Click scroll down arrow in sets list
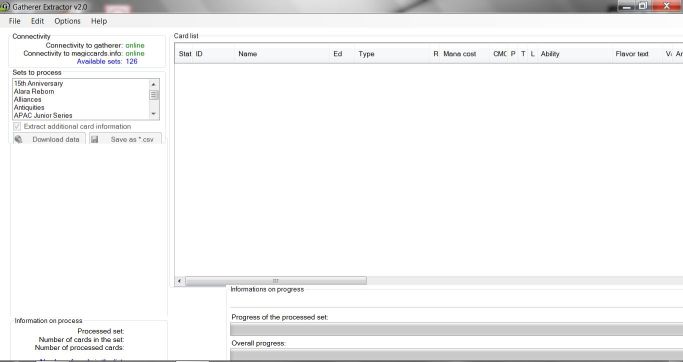Image resolution: width=683 pixels, height=362 pixels. [153, 114]
